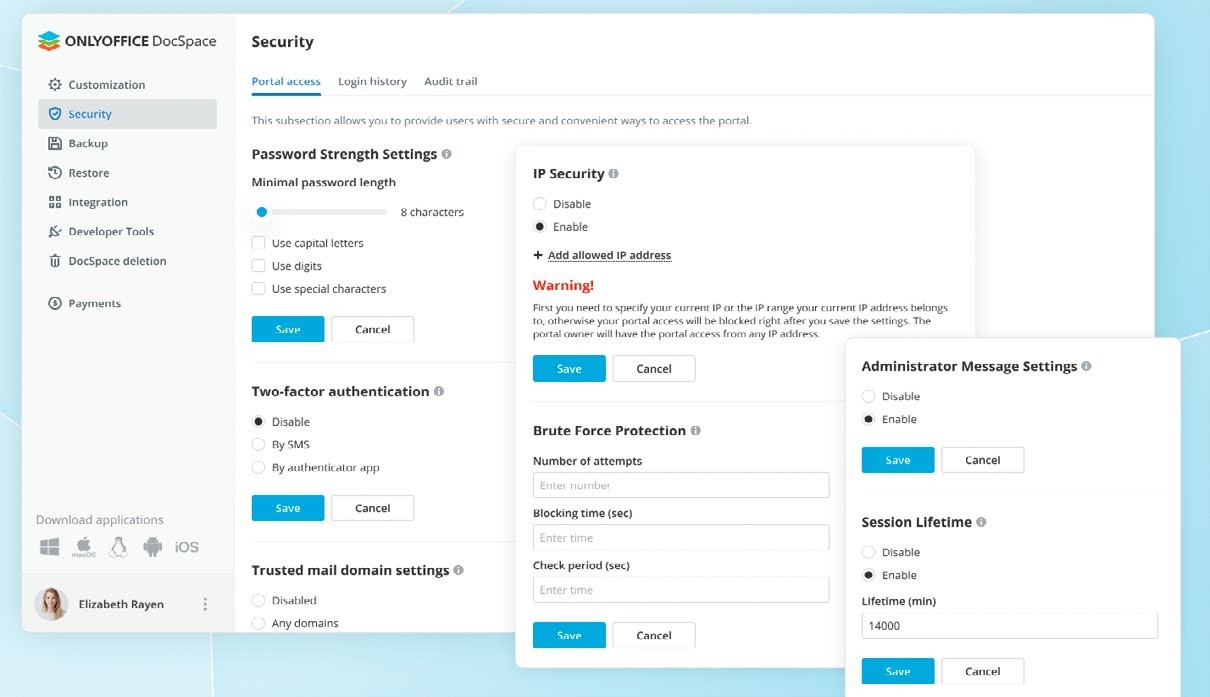Select Disable under Session Lifetime
This screenshot has width=1210, height=697.
click(868, 552)
